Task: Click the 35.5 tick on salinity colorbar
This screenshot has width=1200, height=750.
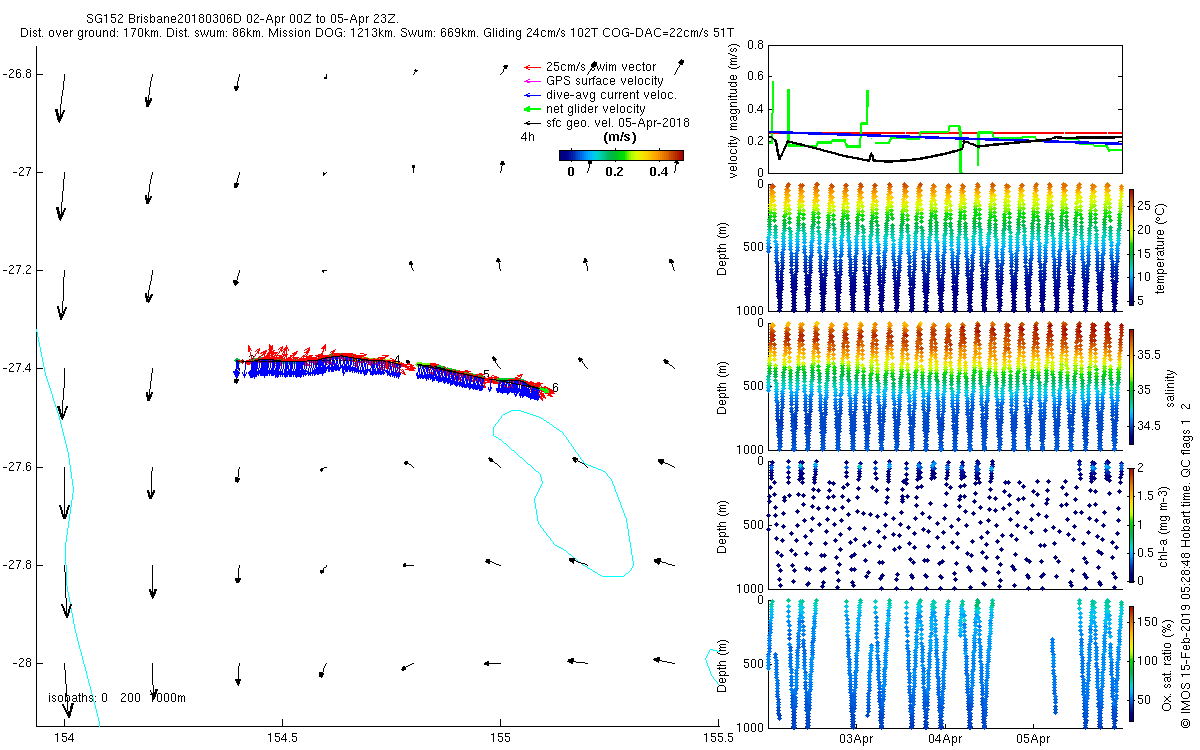Action: 1150,355
